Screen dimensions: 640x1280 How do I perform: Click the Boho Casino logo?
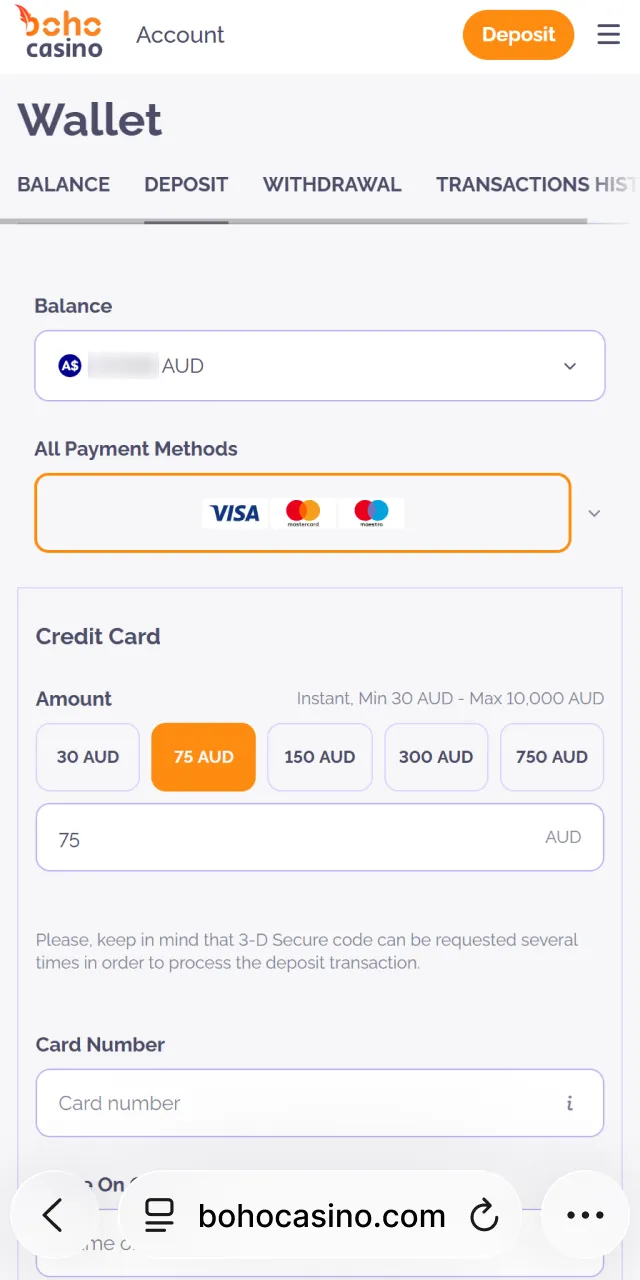pos(59,33)
